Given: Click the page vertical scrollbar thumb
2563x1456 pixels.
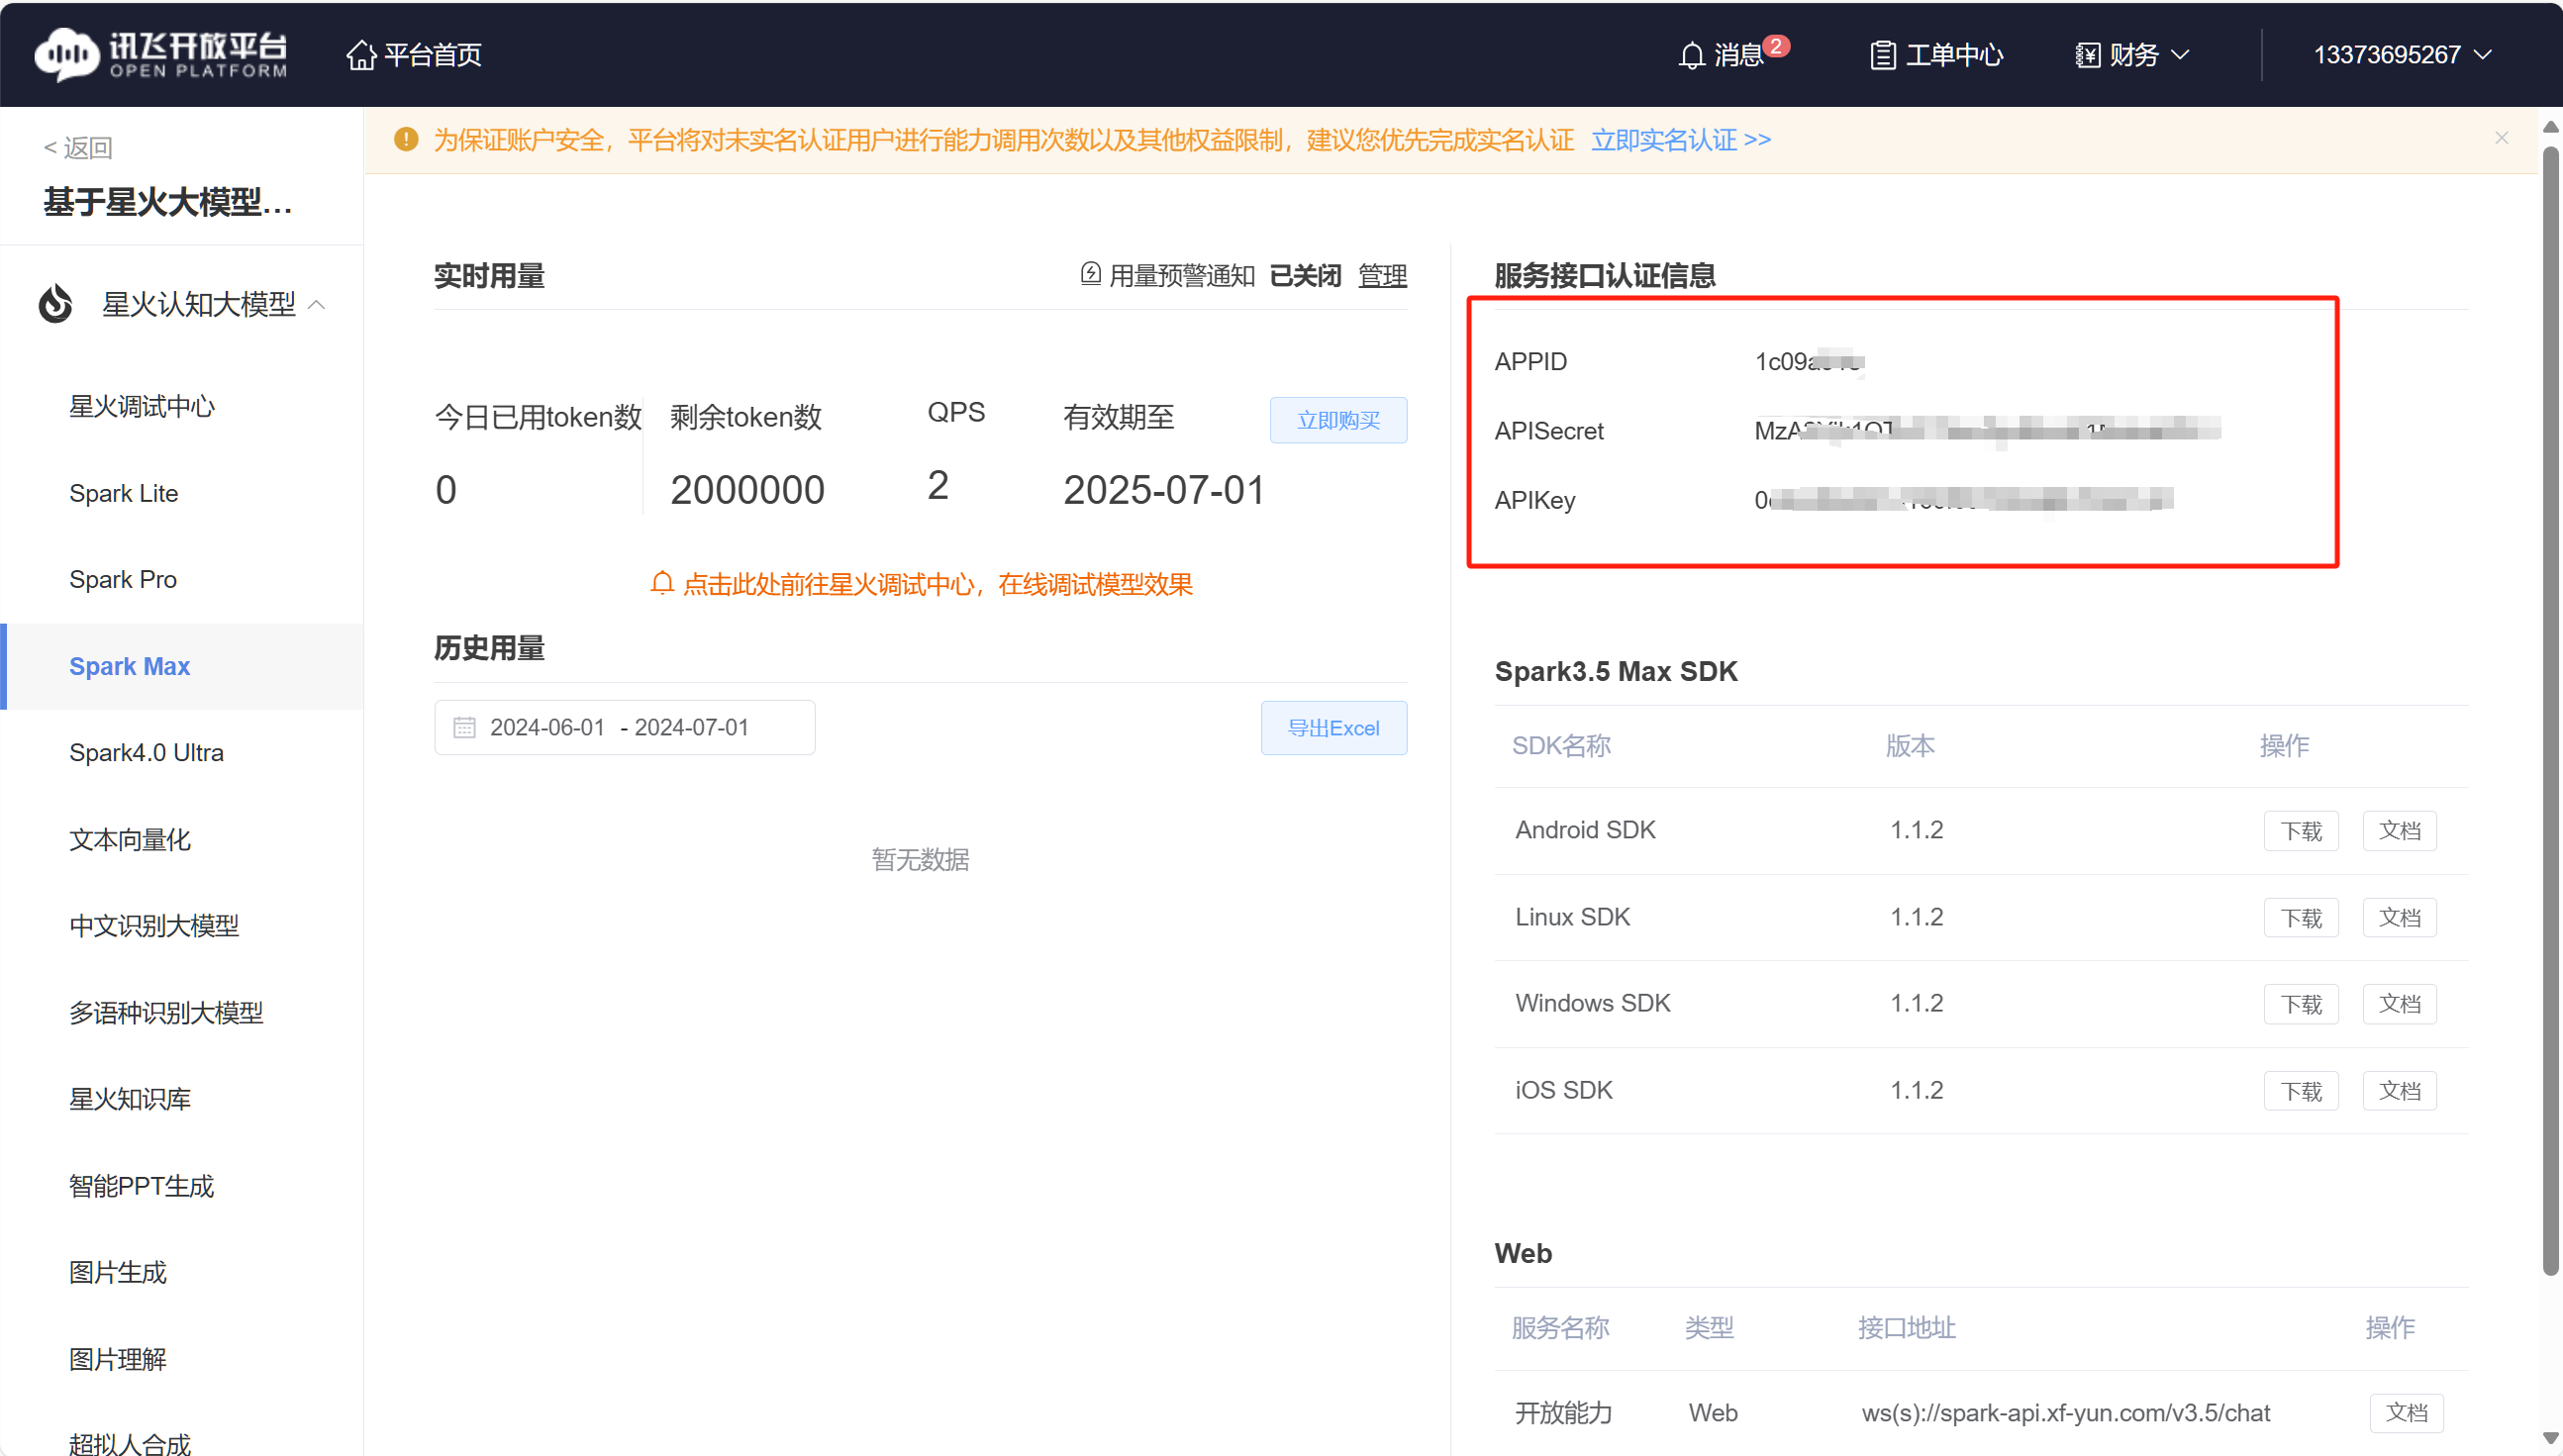Looking at the screenshot, I should (2550, 710).
